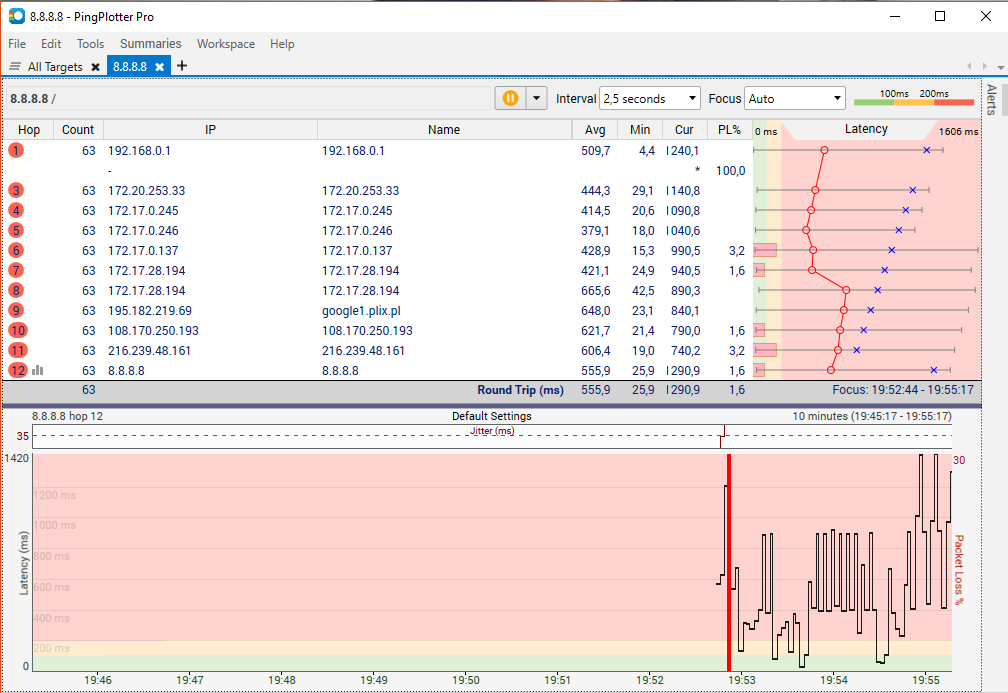Viewport: 1008px width, 693px height.
Task: Sort by the Hop column header
Action: pyautogui.click(x=29, y=129)
